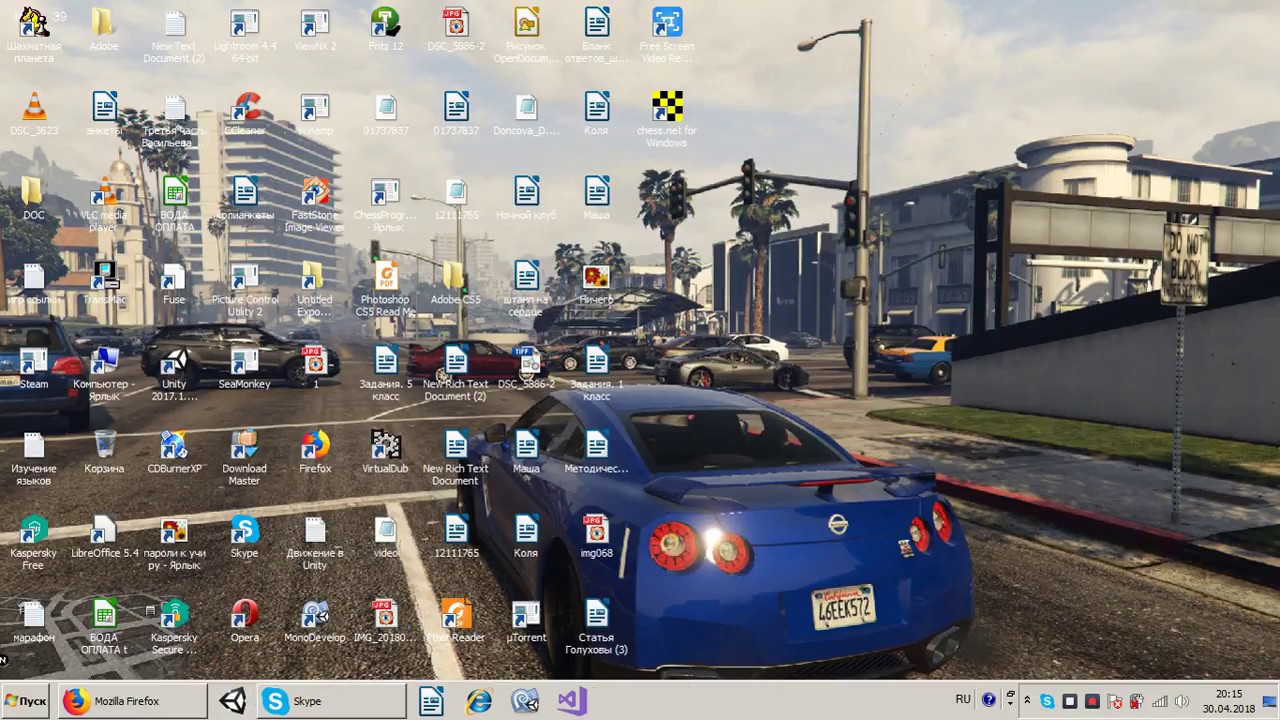Launch Firefox from the desktop icon

click(x=315, y=451)
